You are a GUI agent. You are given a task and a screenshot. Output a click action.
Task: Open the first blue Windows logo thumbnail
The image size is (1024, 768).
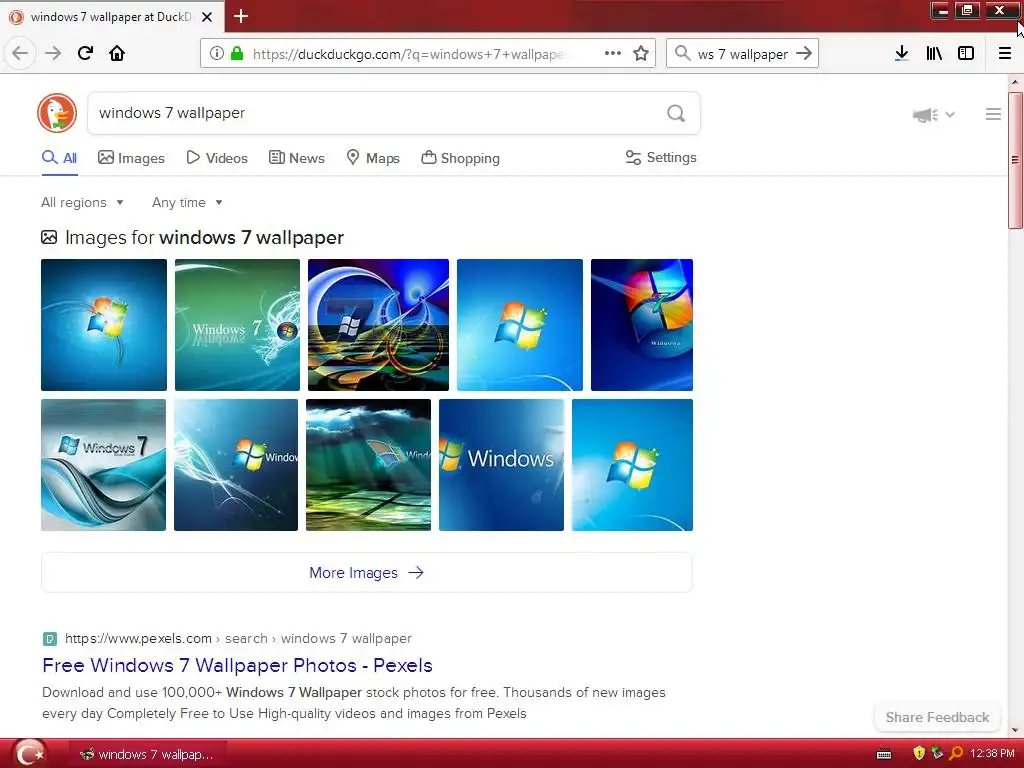point(104,325)
